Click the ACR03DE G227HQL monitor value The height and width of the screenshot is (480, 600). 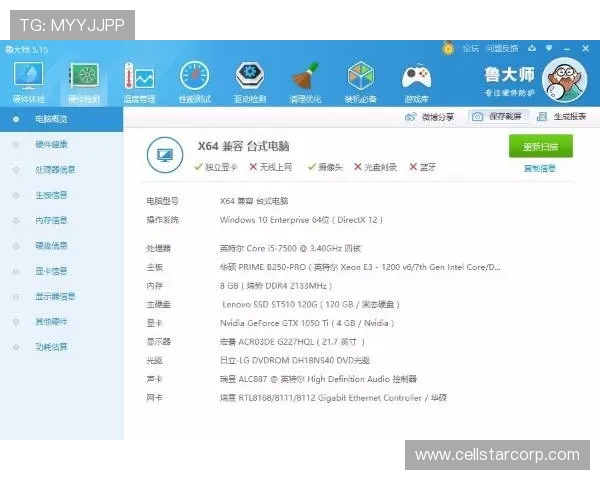tap(292, 342)
